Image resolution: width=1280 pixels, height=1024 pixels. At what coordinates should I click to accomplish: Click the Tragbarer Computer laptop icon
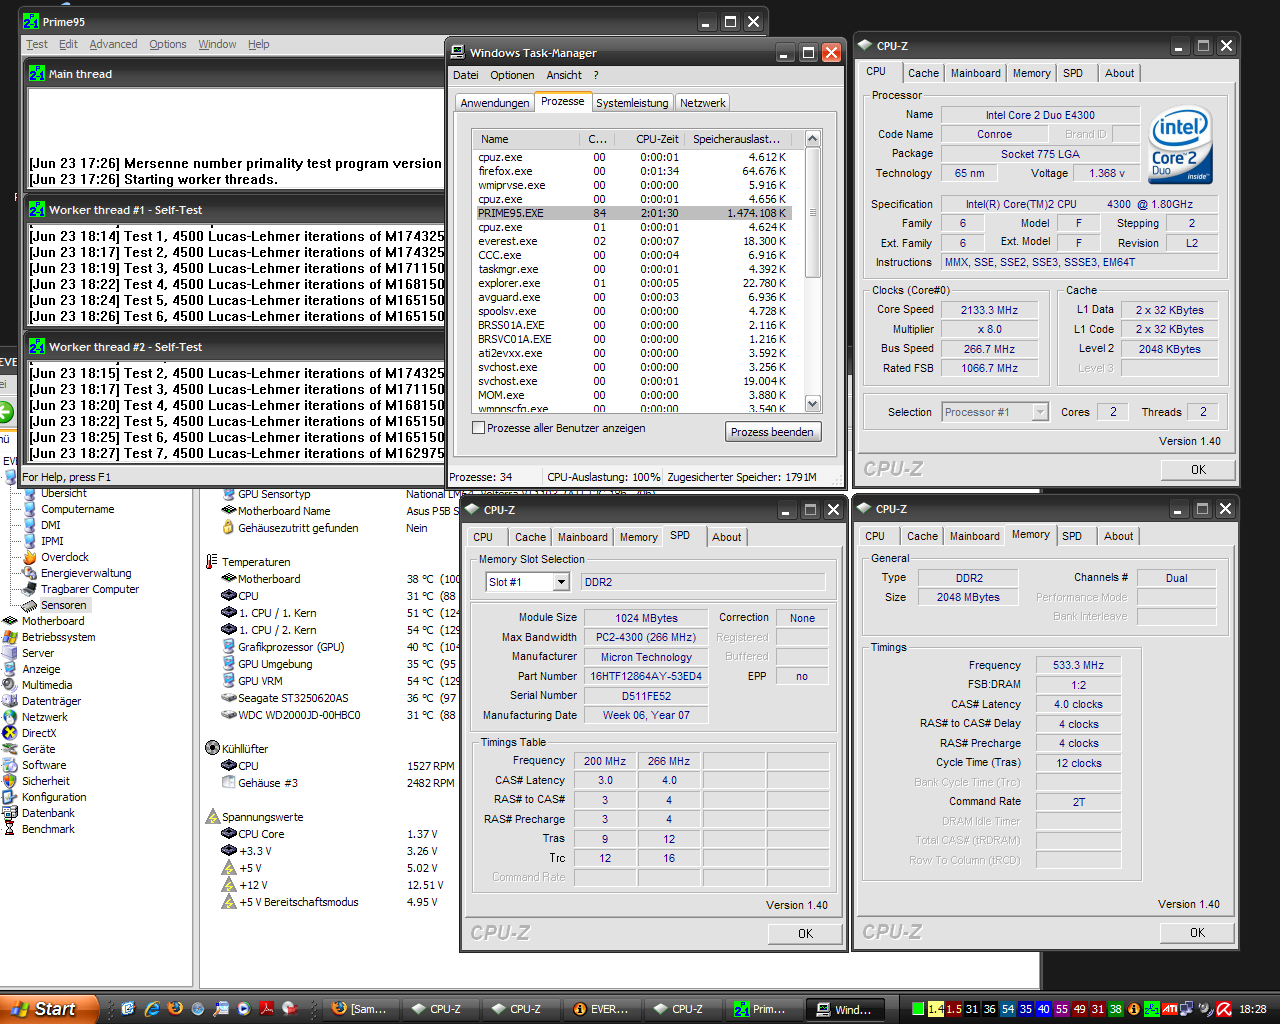pos(30,589)
